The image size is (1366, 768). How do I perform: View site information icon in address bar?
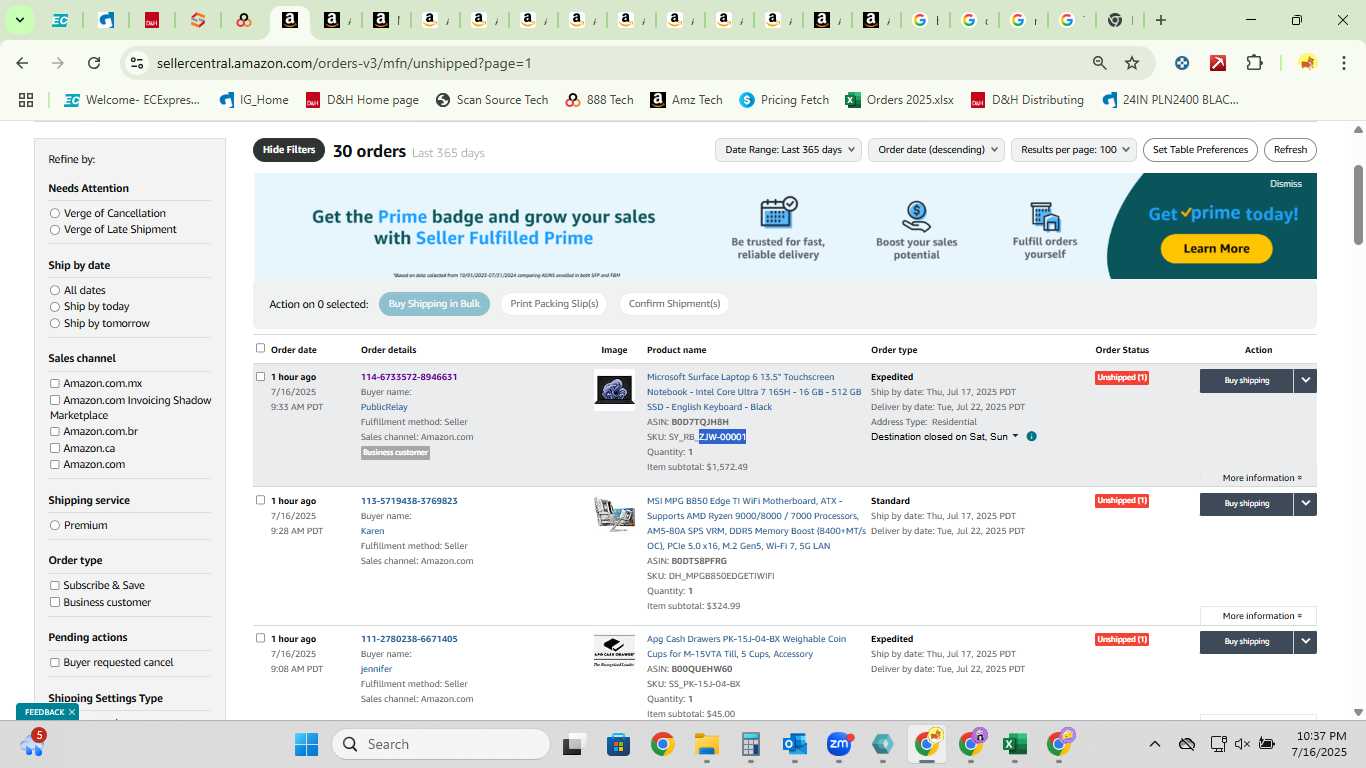click(137, 63)
